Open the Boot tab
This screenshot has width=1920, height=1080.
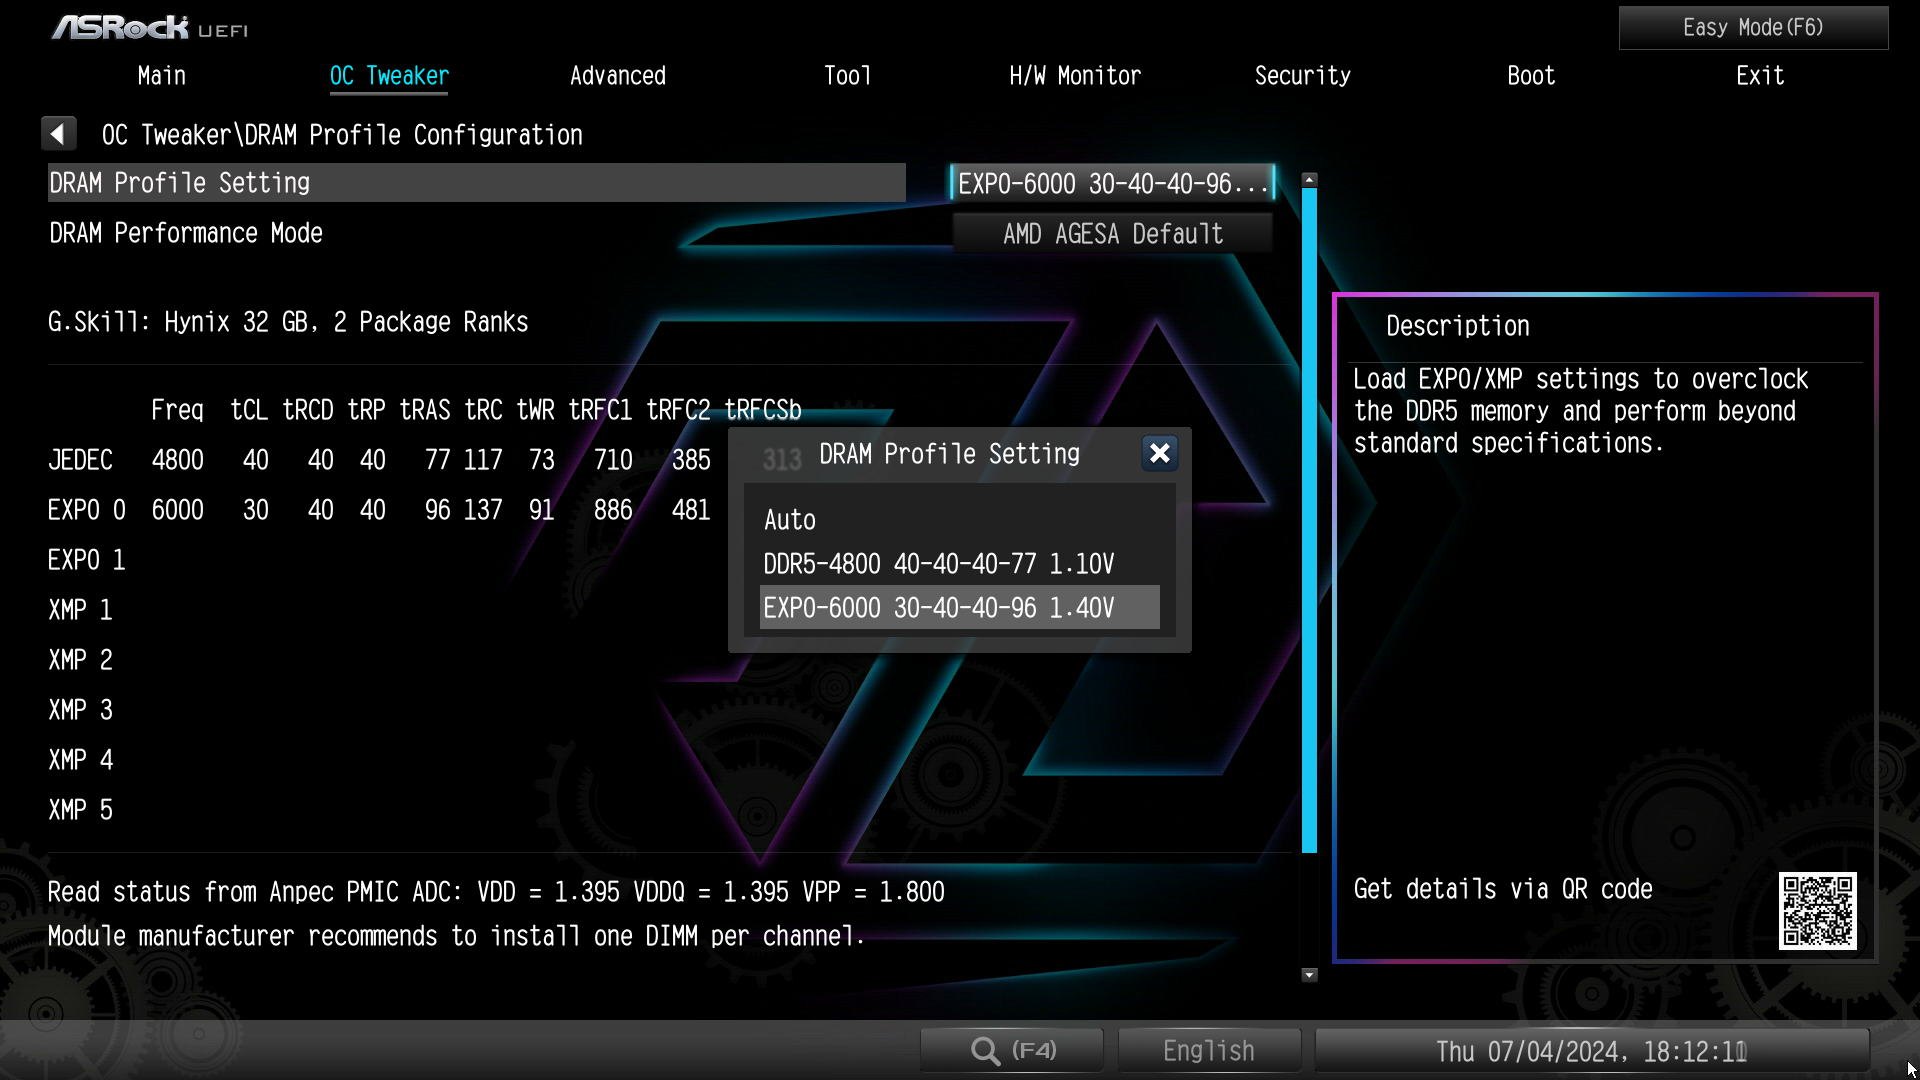[x=1531, y=76]
